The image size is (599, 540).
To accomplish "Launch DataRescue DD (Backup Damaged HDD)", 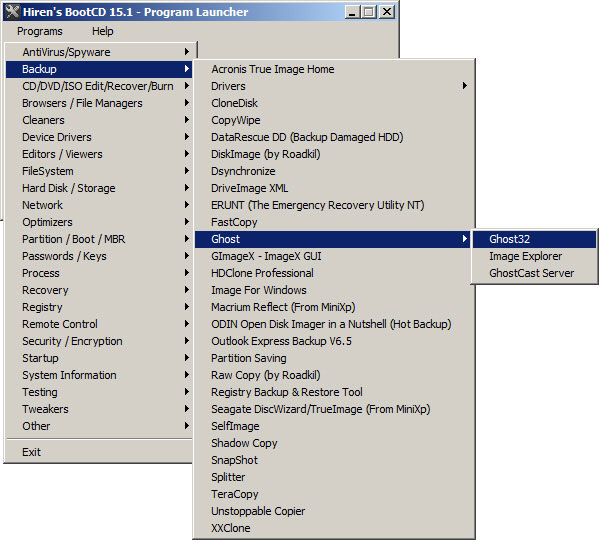I will pos(333,137).
